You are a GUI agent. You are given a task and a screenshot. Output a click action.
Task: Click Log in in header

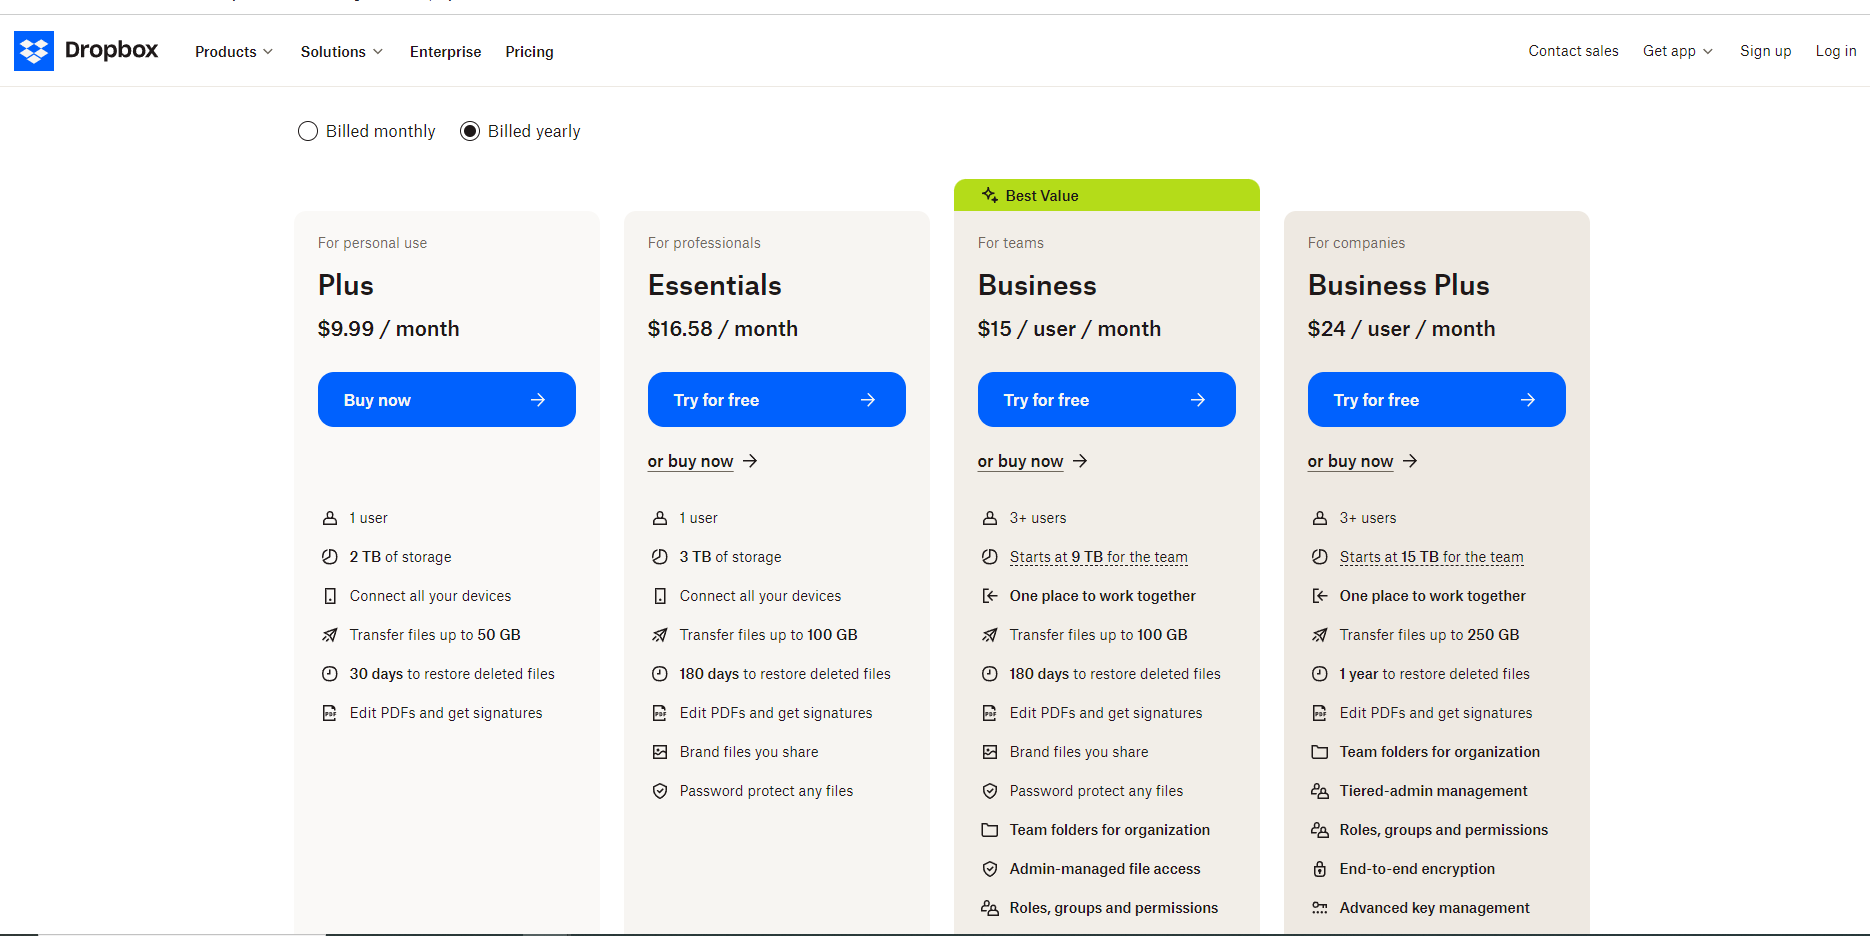(1836, 51)
